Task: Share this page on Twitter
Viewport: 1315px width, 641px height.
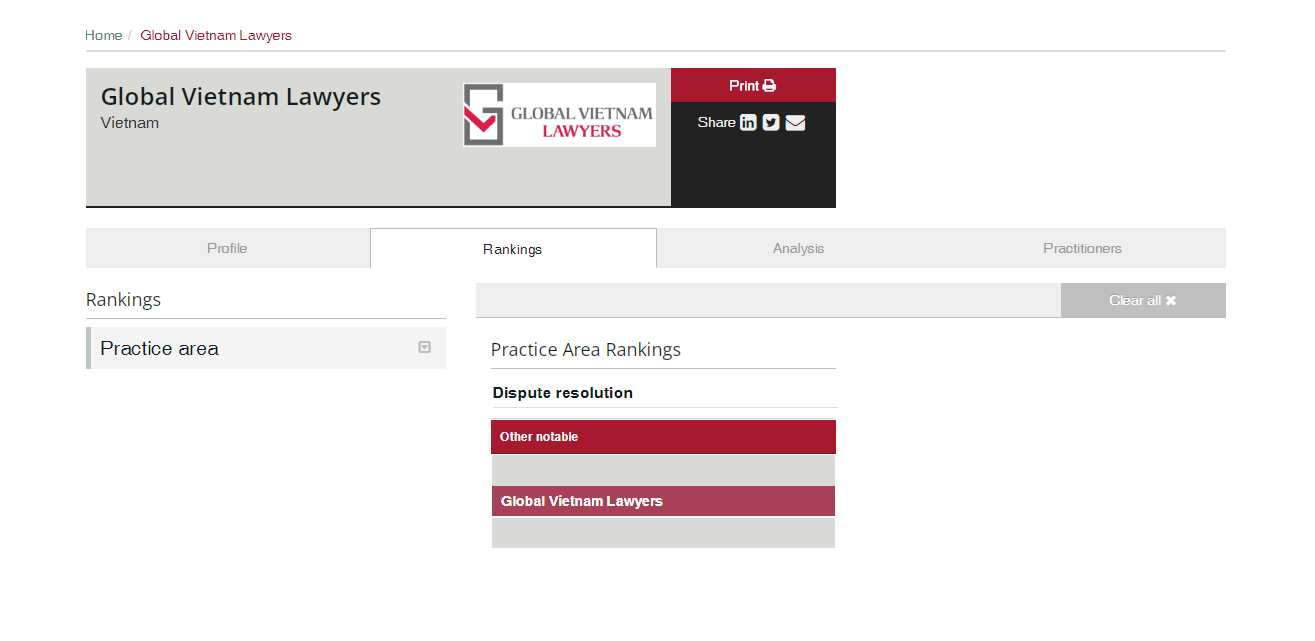Action: 771,122
